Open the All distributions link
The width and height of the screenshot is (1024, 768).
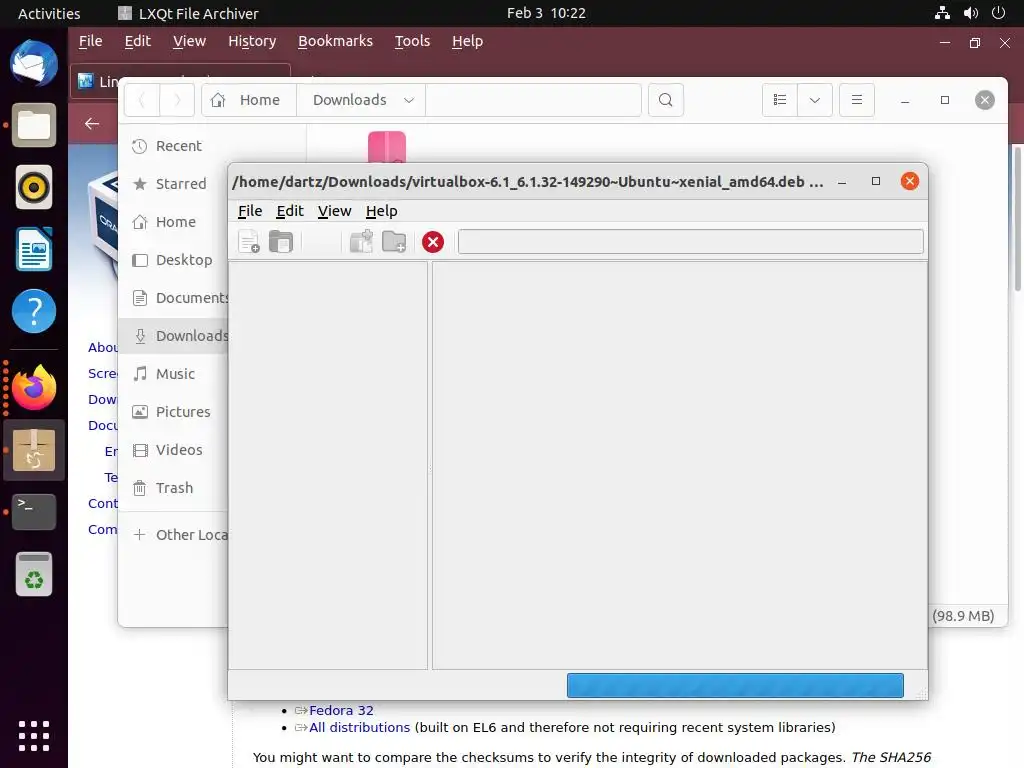pos(359,728)
